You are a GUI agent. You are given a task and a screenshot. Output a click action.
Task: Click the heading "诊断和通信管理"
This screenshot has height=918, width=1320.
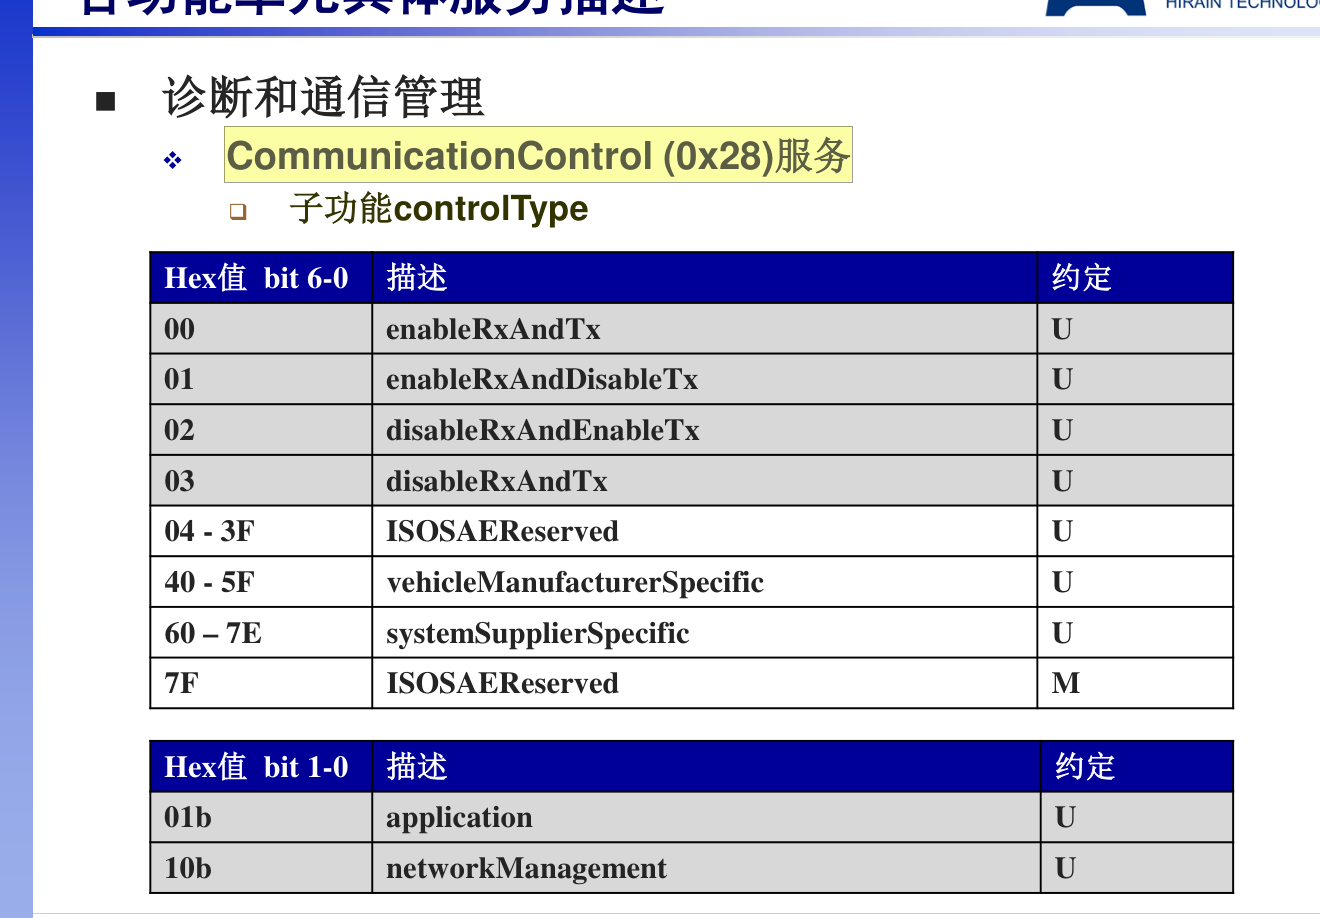323,98
